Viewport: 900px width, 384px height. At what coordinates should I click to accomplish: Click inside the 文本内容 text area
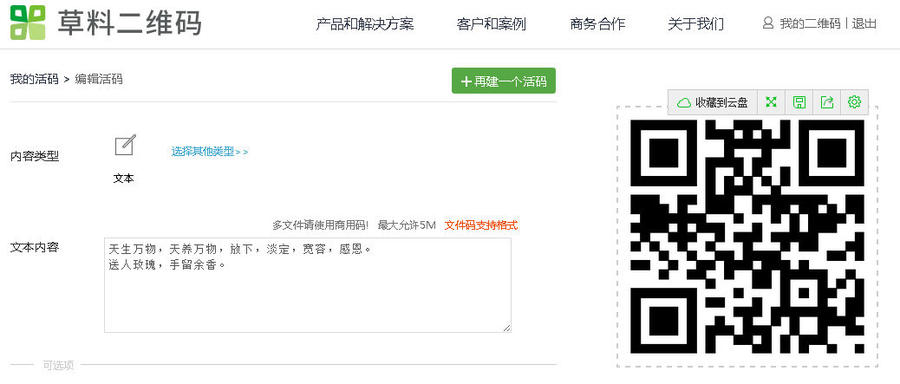pyautogui.click(x=308, y=285)
